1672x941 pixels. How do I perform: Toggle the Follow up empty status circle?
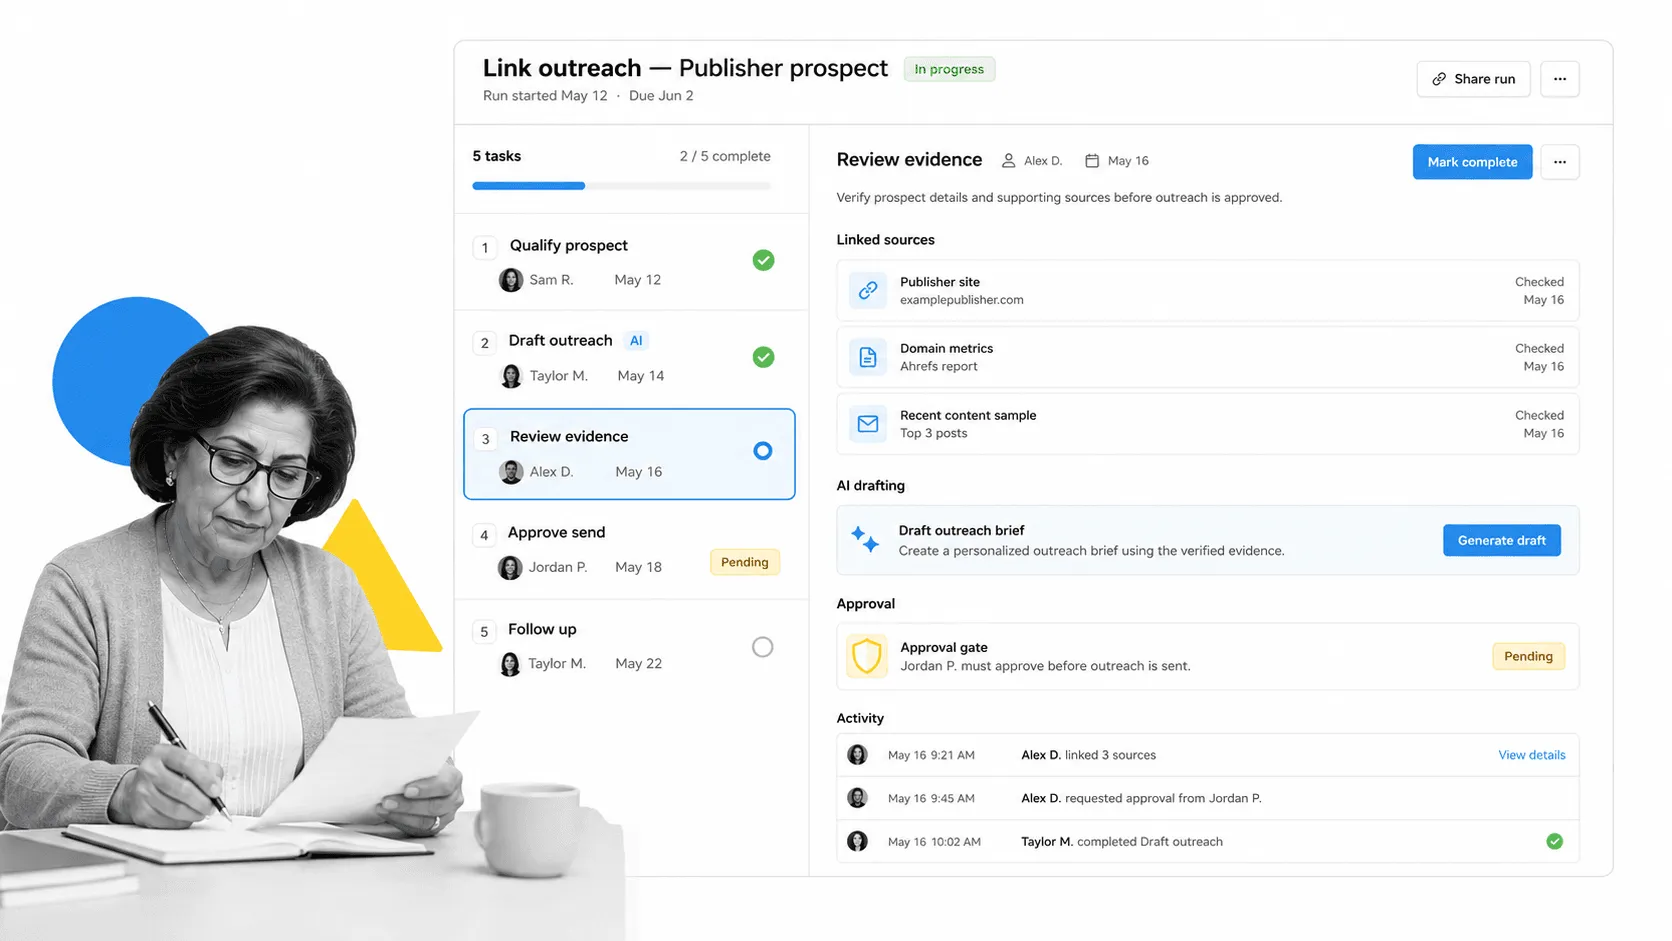point(762,647)
